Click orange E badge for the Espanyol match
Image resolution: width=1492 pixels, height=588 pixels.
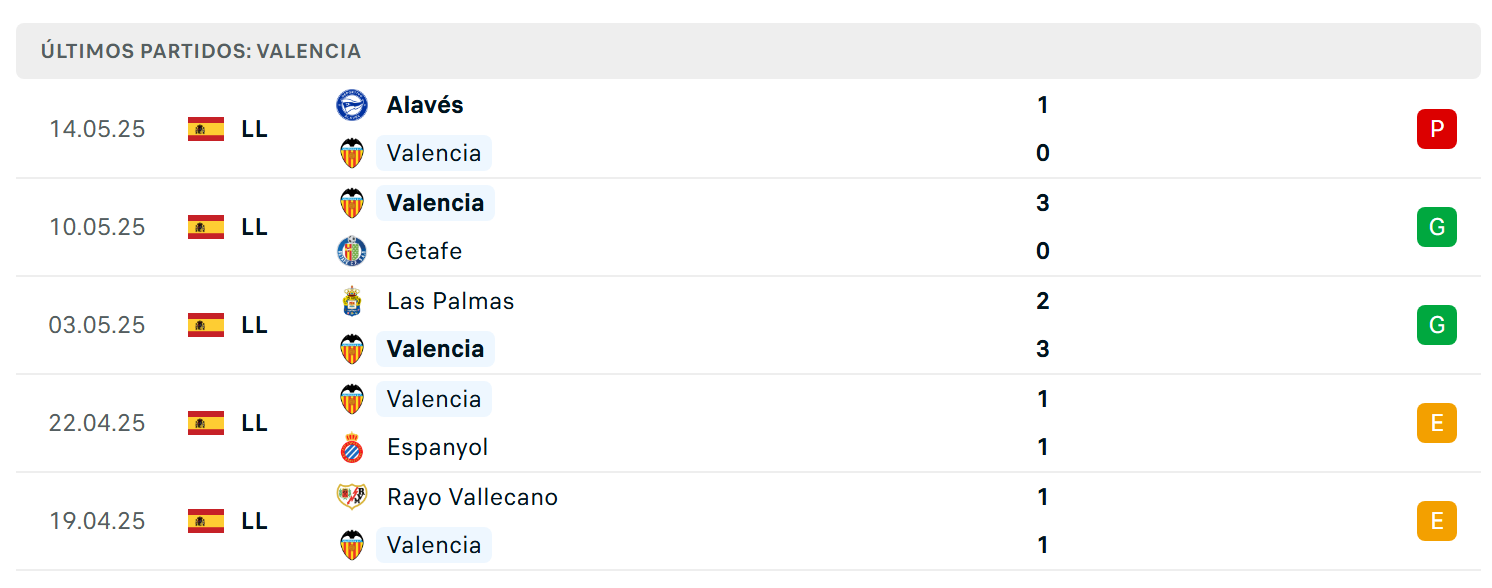click(1437, 423)
